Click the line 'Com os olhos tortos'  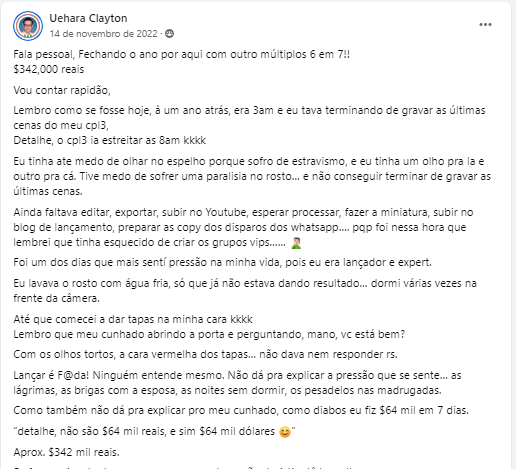tap(205, 354)
